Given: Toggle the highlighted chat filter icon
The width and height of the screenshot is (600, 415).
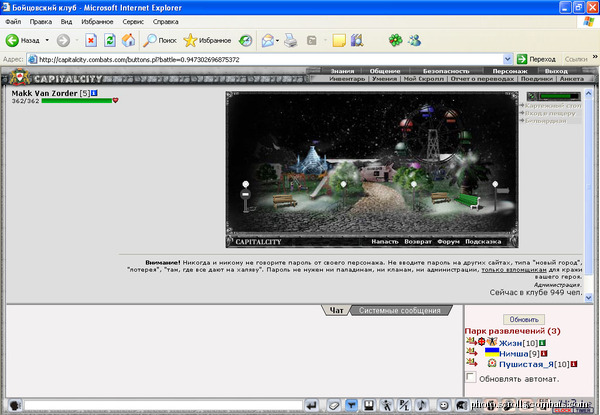Looking at the screenshot, I should click(x=351, y=405).
